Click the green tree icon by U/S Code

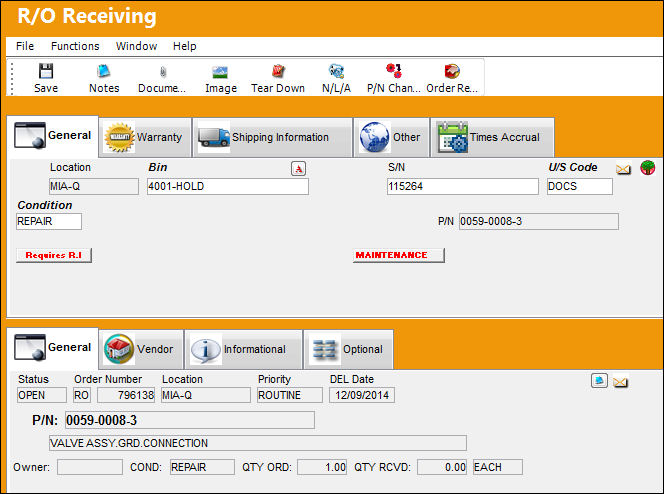pos(647,168)
